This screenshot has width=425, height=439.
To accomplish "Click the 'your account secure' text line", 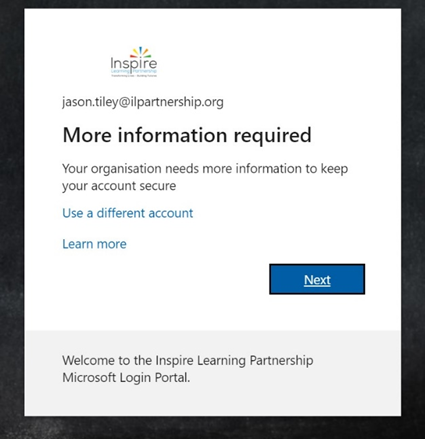I will [x=119, y=186].
